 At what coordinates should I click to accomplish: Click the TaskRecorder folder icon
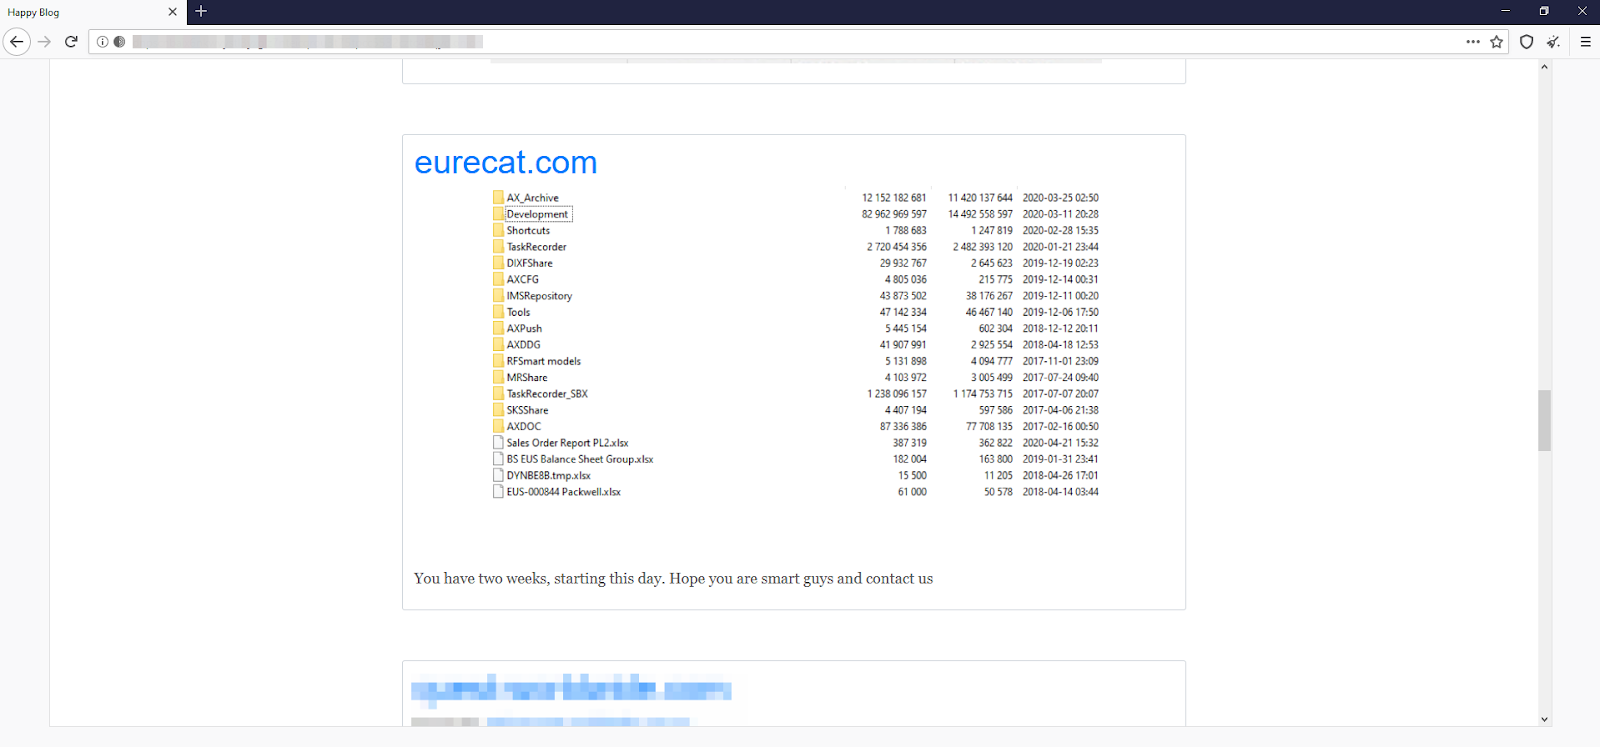coord(498,246)
